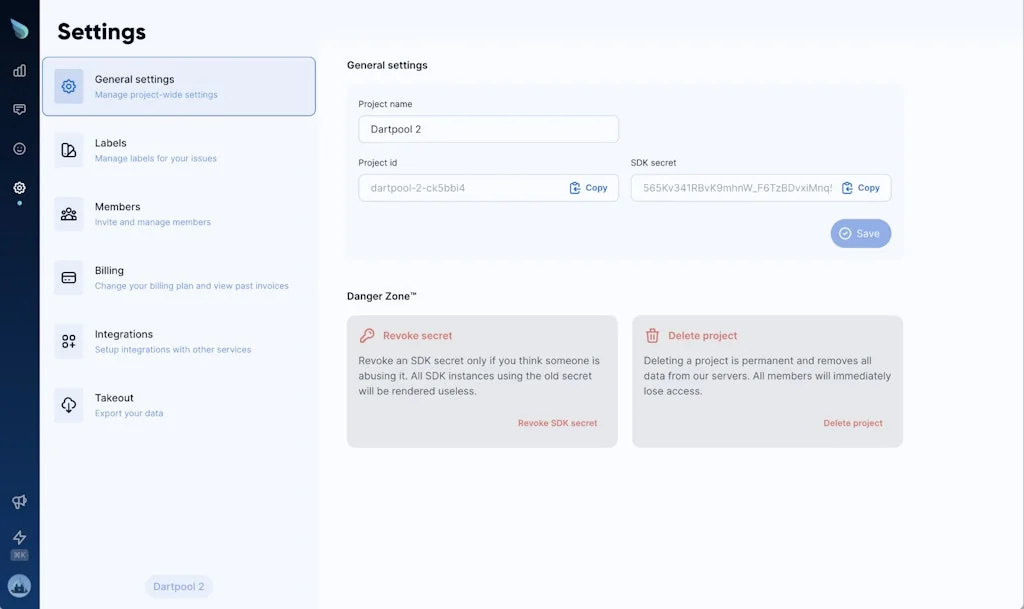Navigate to Members settings
1024x609 pixels.
pos(178,213)
